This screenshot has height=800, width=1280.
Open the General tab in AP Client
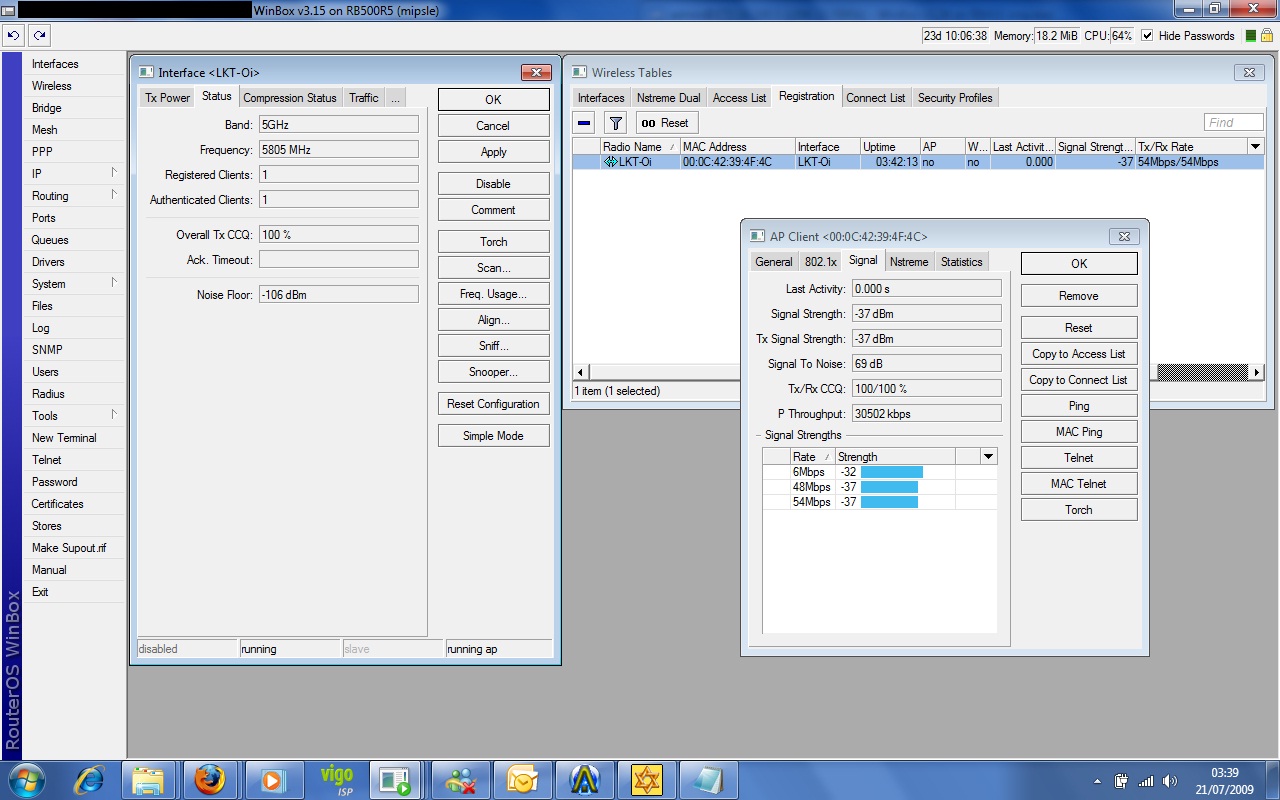pyautogui.click(x=774, y=262)
